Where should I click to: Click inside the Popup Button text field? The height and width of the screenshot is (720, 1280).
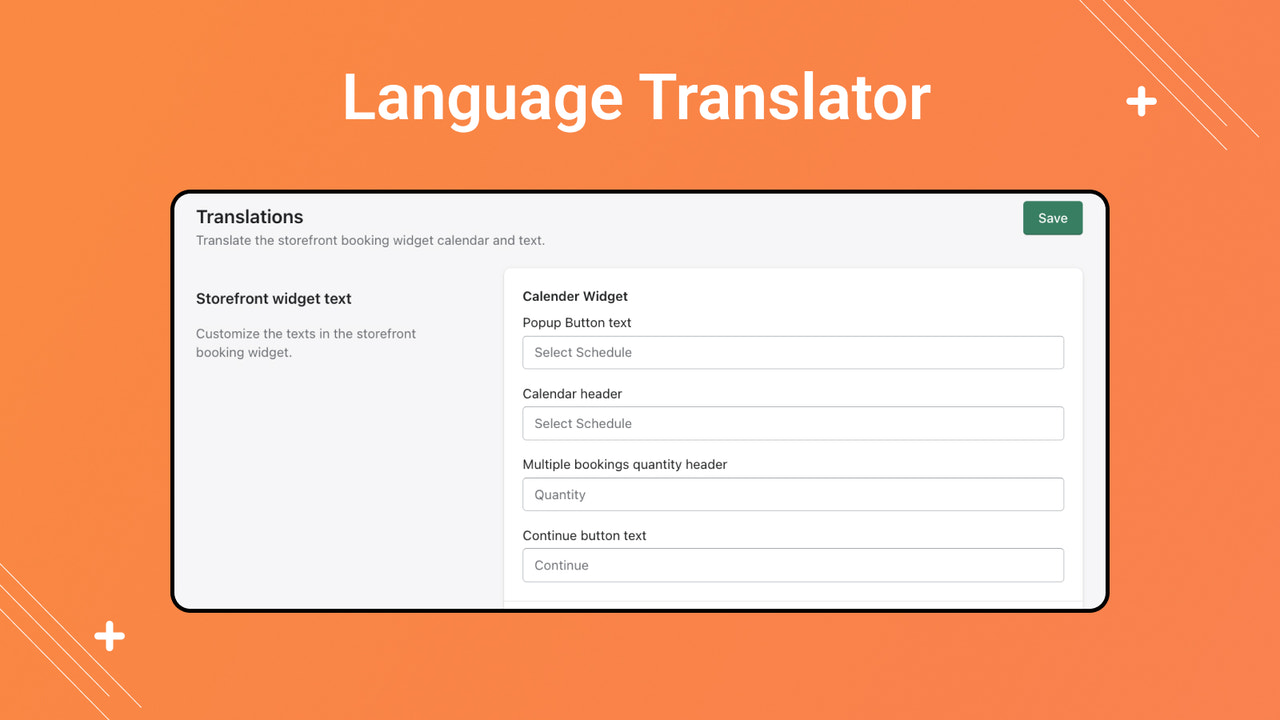click(793, 352)
